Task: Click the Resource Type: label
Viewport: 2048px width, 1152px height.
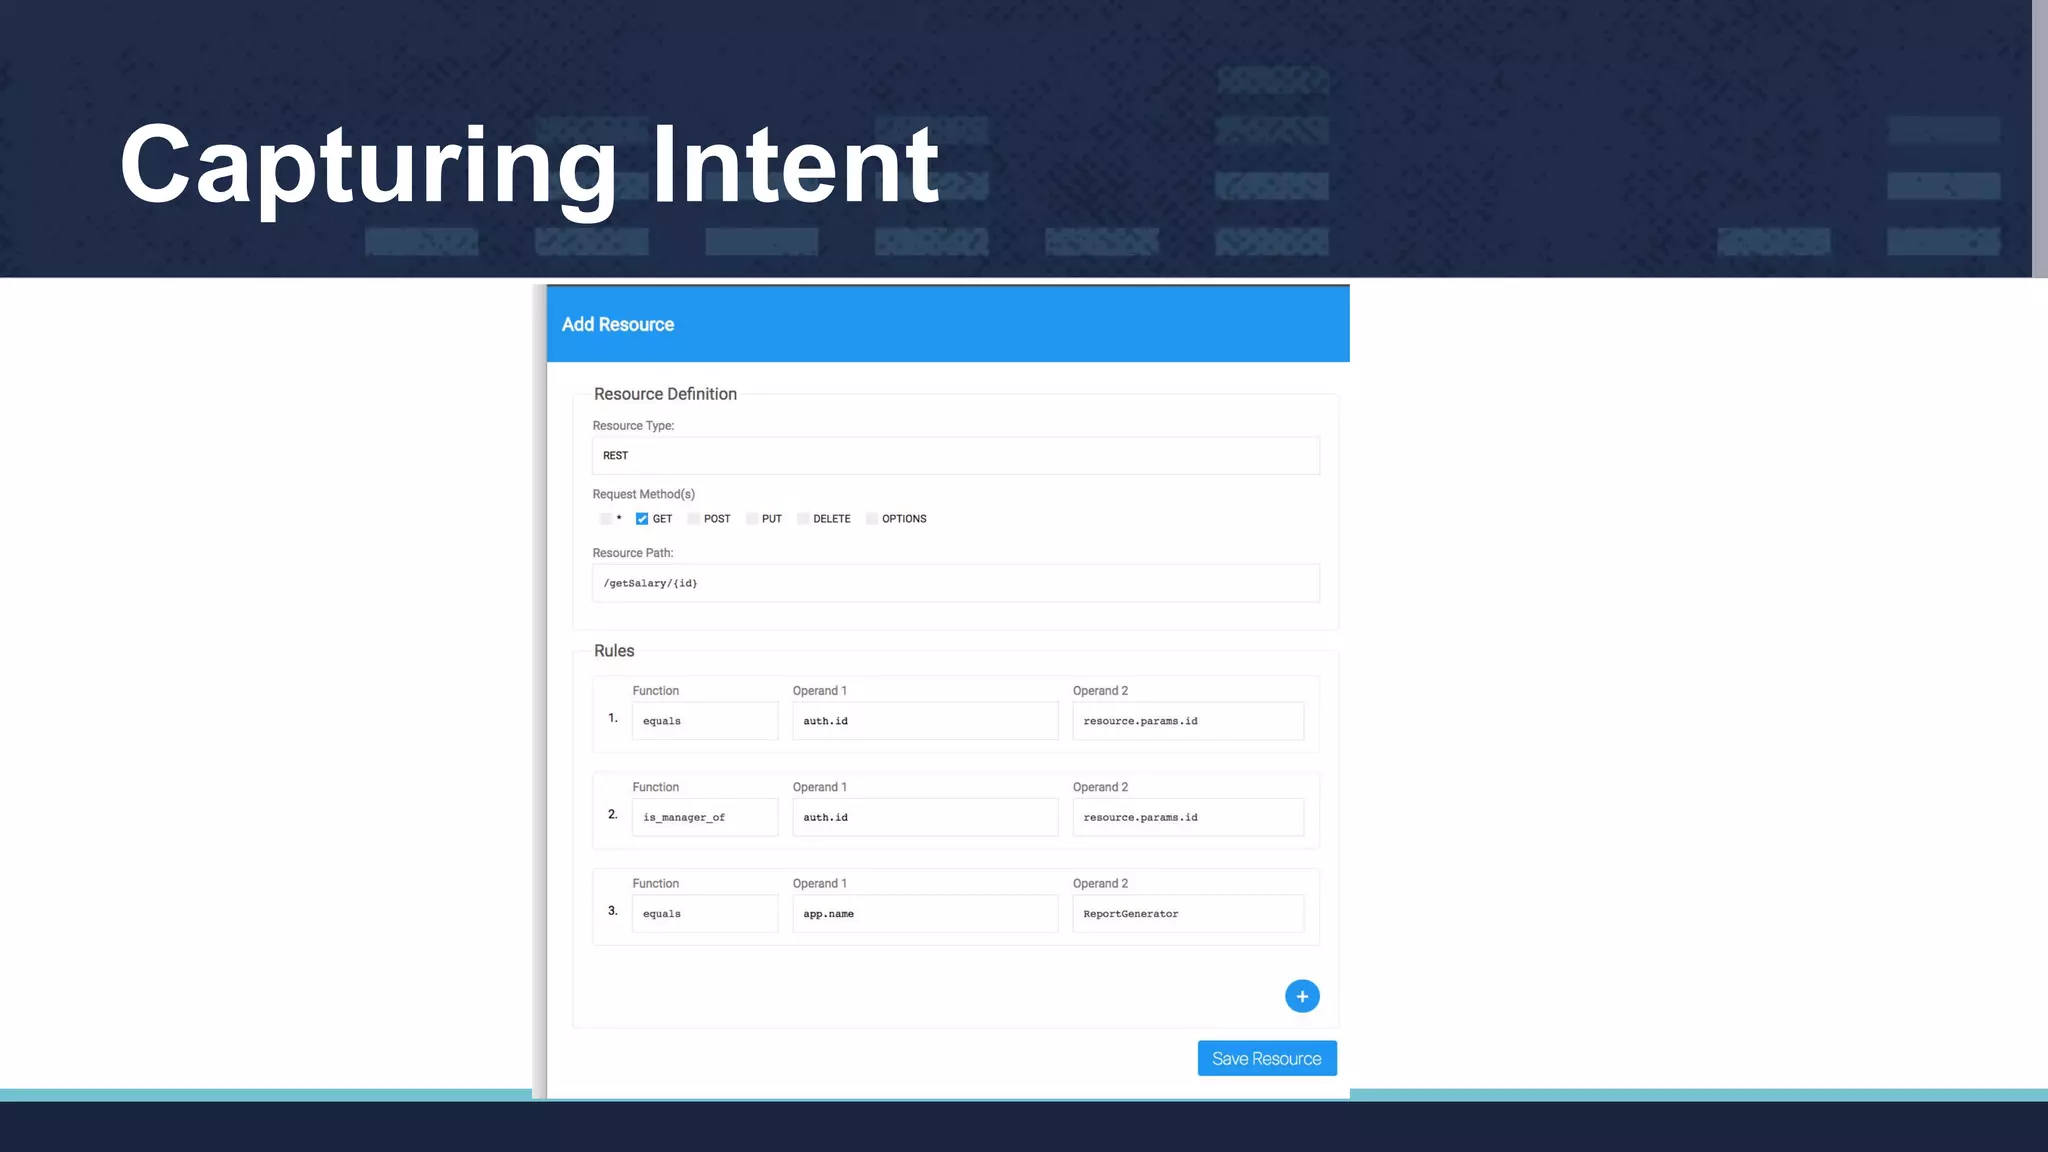Action: 633,426
